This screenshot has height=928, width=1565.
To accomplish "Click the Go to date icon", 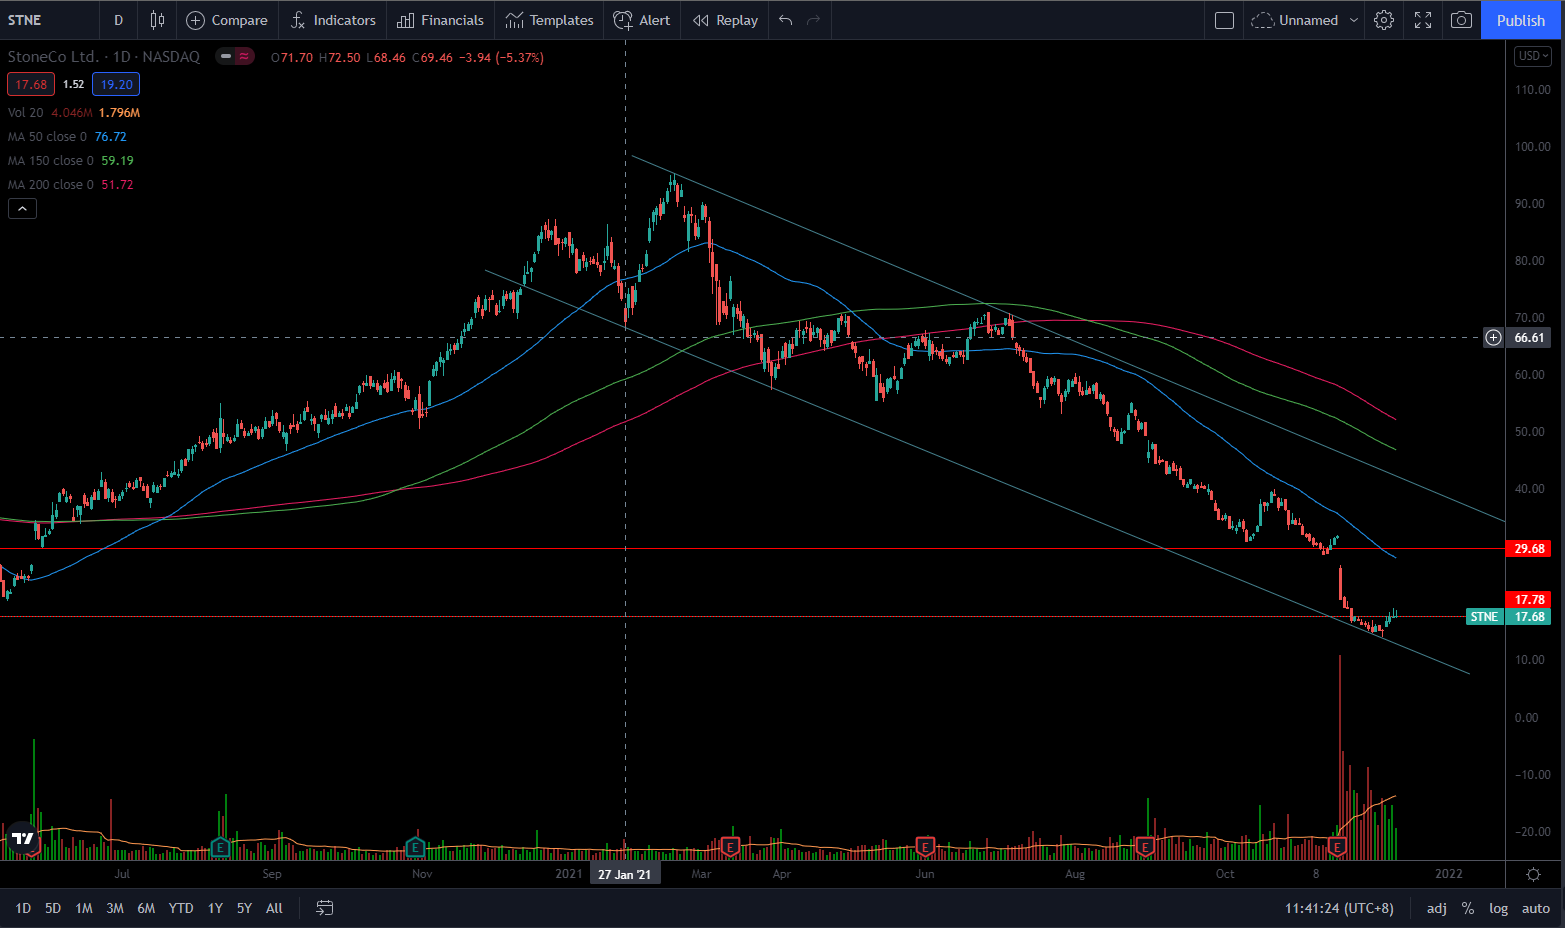I will click(x=325, y=908).
